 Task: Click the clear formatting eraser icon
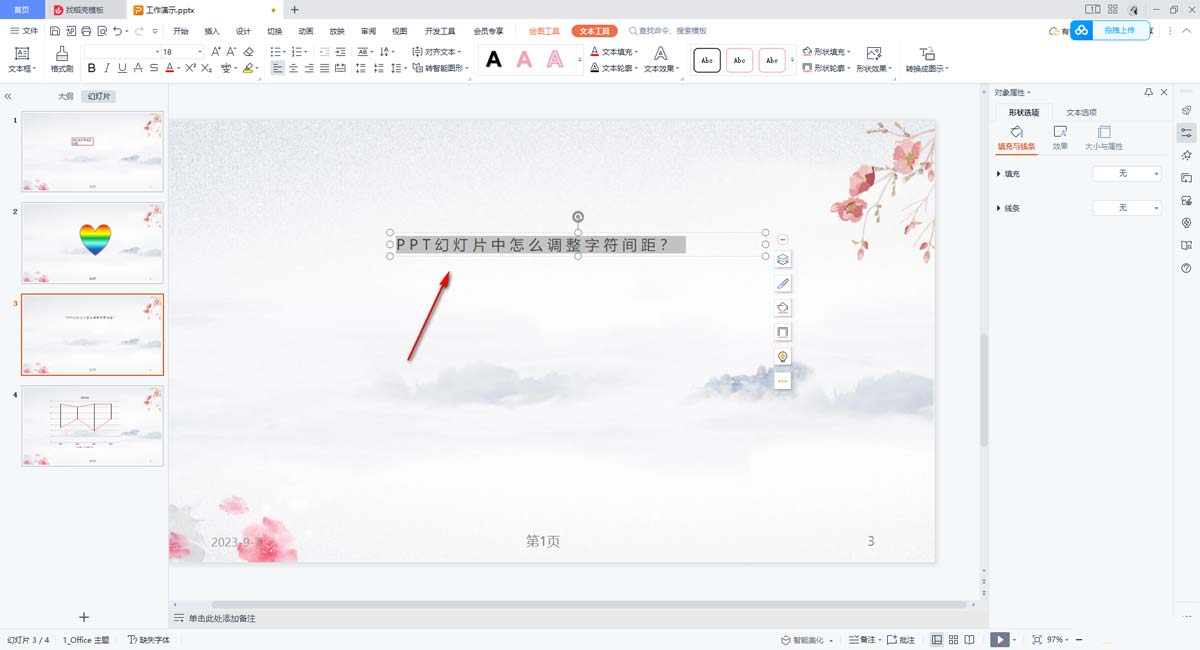pos(247,51)
